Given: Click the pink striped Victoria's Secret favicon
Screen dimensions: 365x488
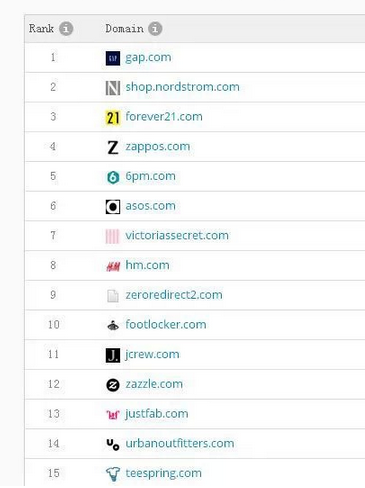Looking at the screenshot, I should coord(112,237).
